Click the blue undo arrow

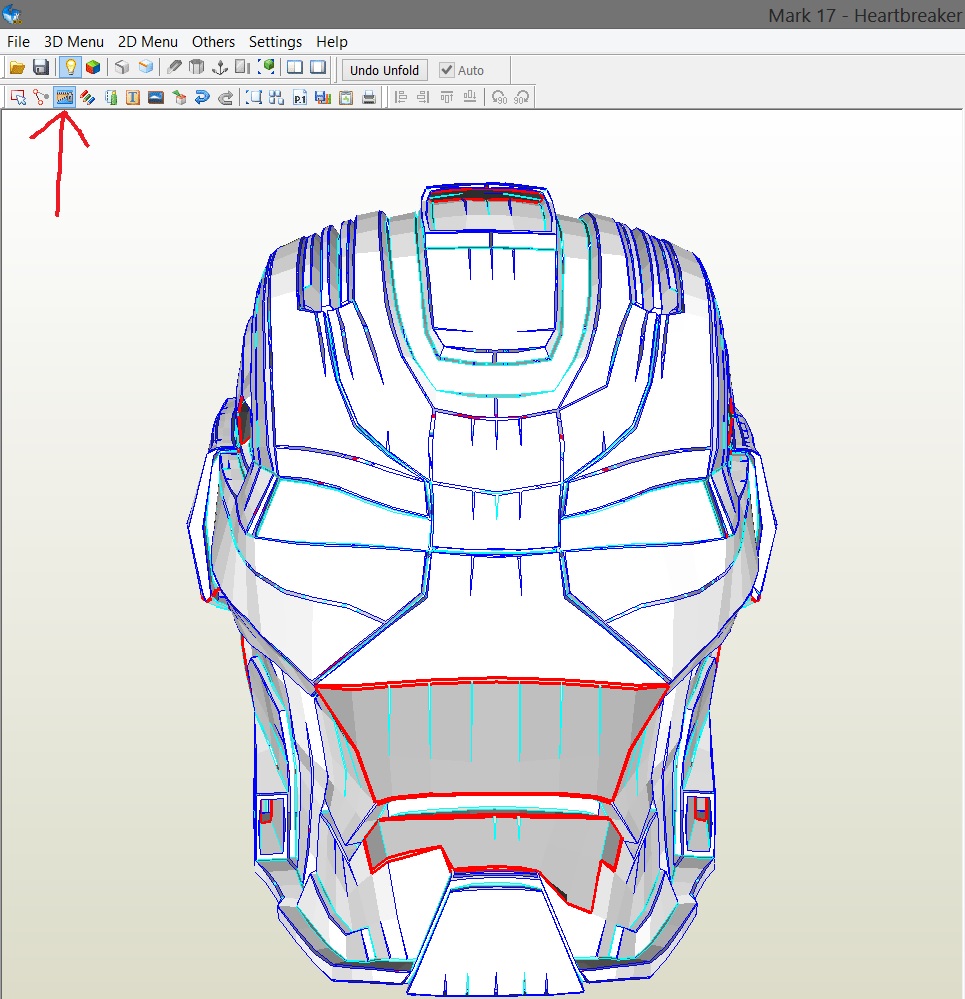click(x=202, y=97)
